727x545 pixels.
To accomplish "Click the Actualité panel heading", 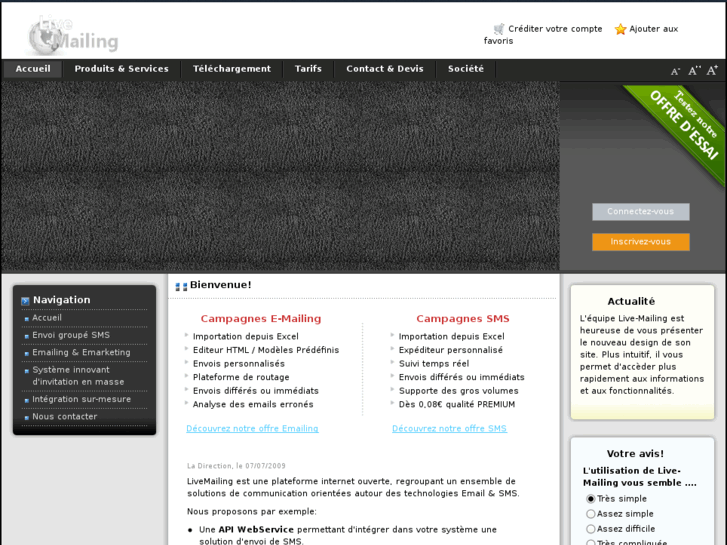I will [x=631, y=301].
